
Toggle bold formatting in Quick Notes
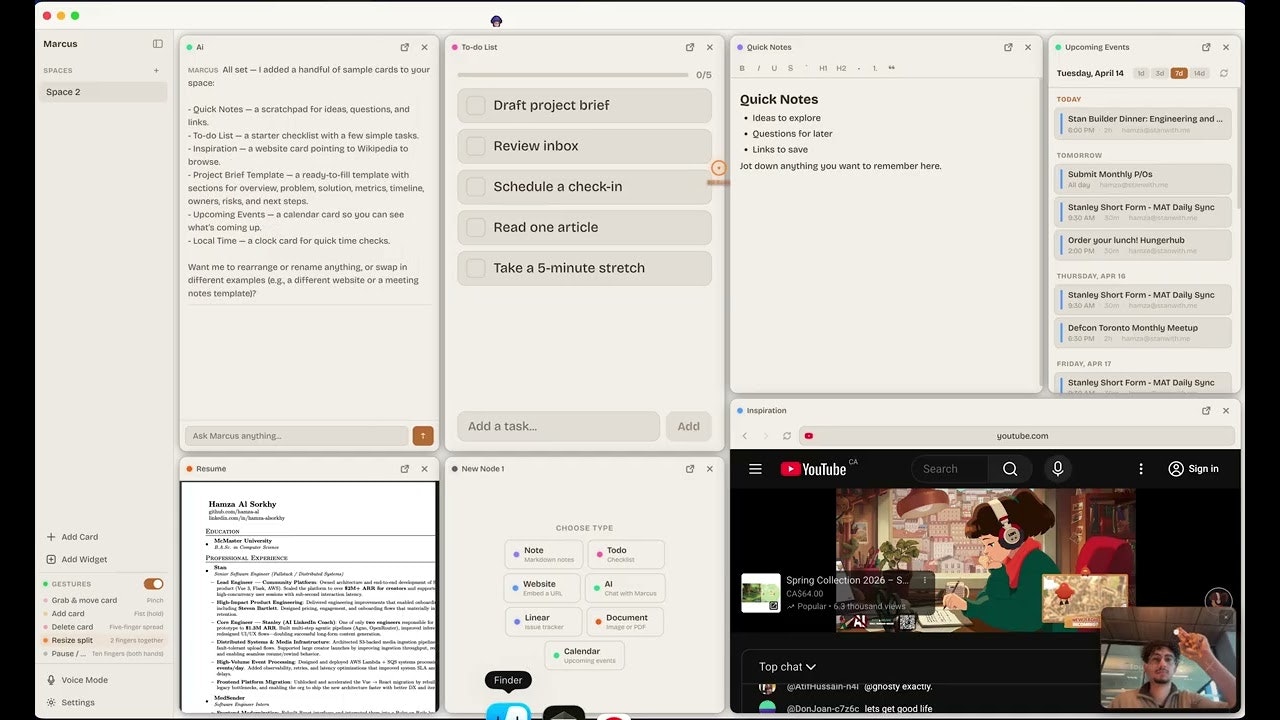[x=742, y=68]
